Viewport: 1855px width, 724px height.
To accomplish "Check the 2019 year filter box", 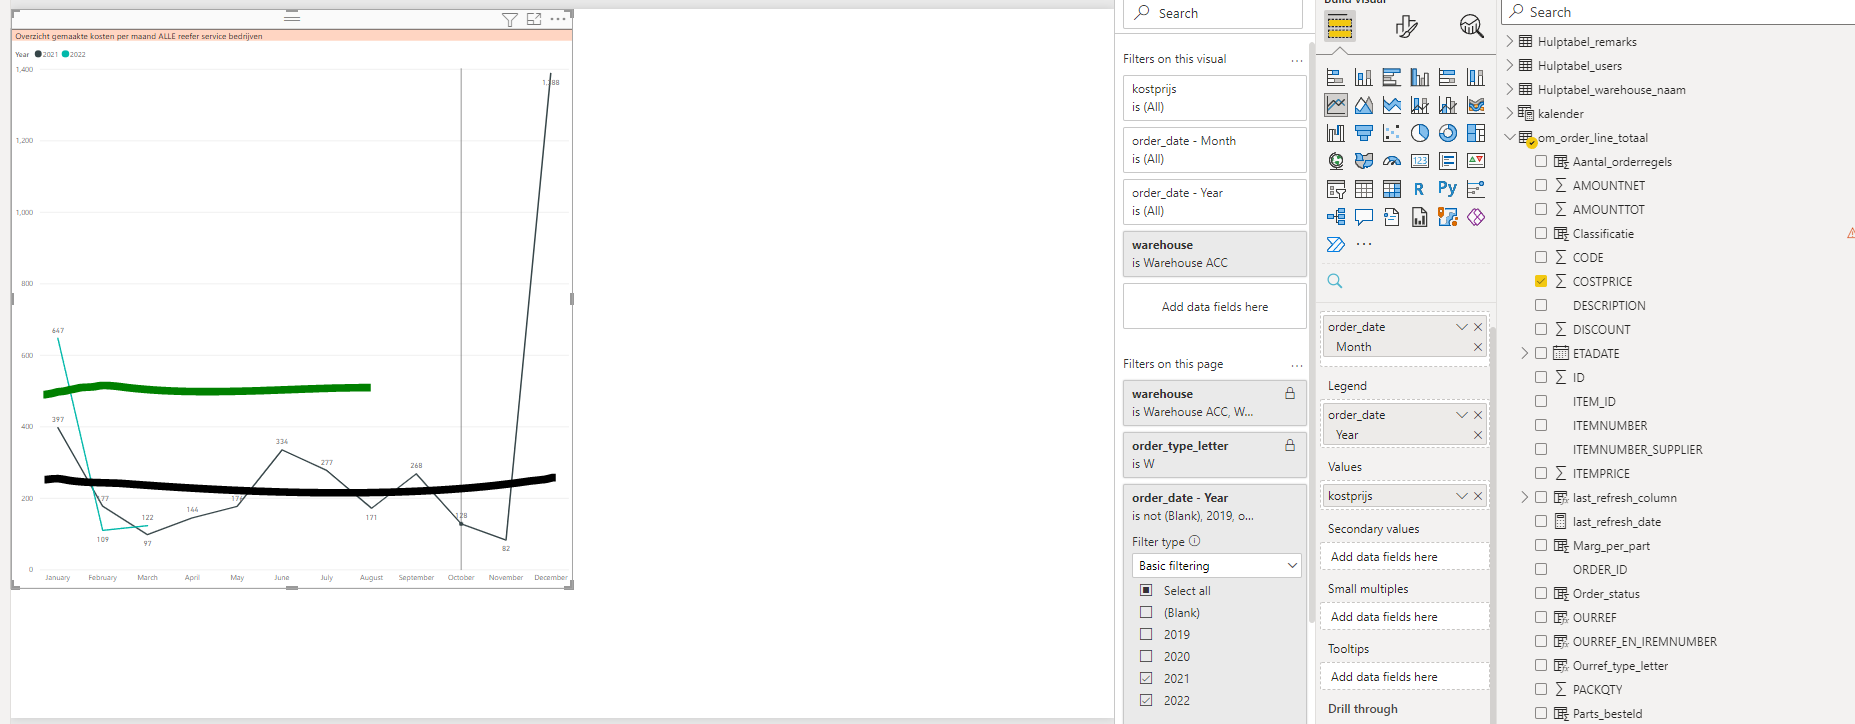I will [x=1146, y=634].
